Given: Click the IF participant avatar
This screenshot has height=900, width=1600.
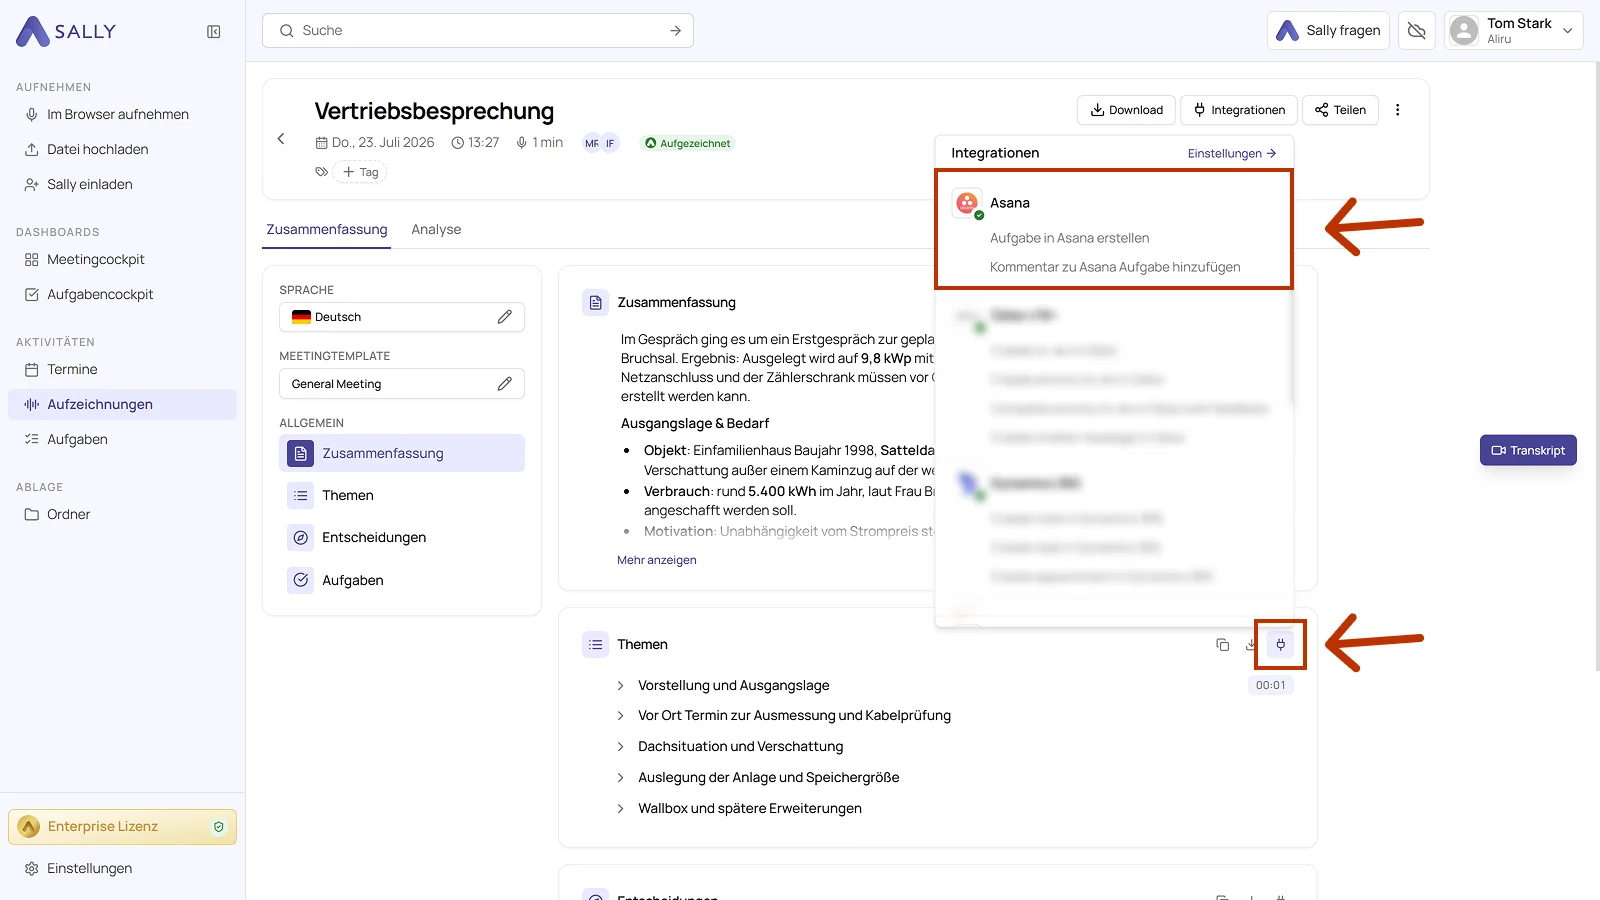Looking at the screenshot, I should coord(610,143).
